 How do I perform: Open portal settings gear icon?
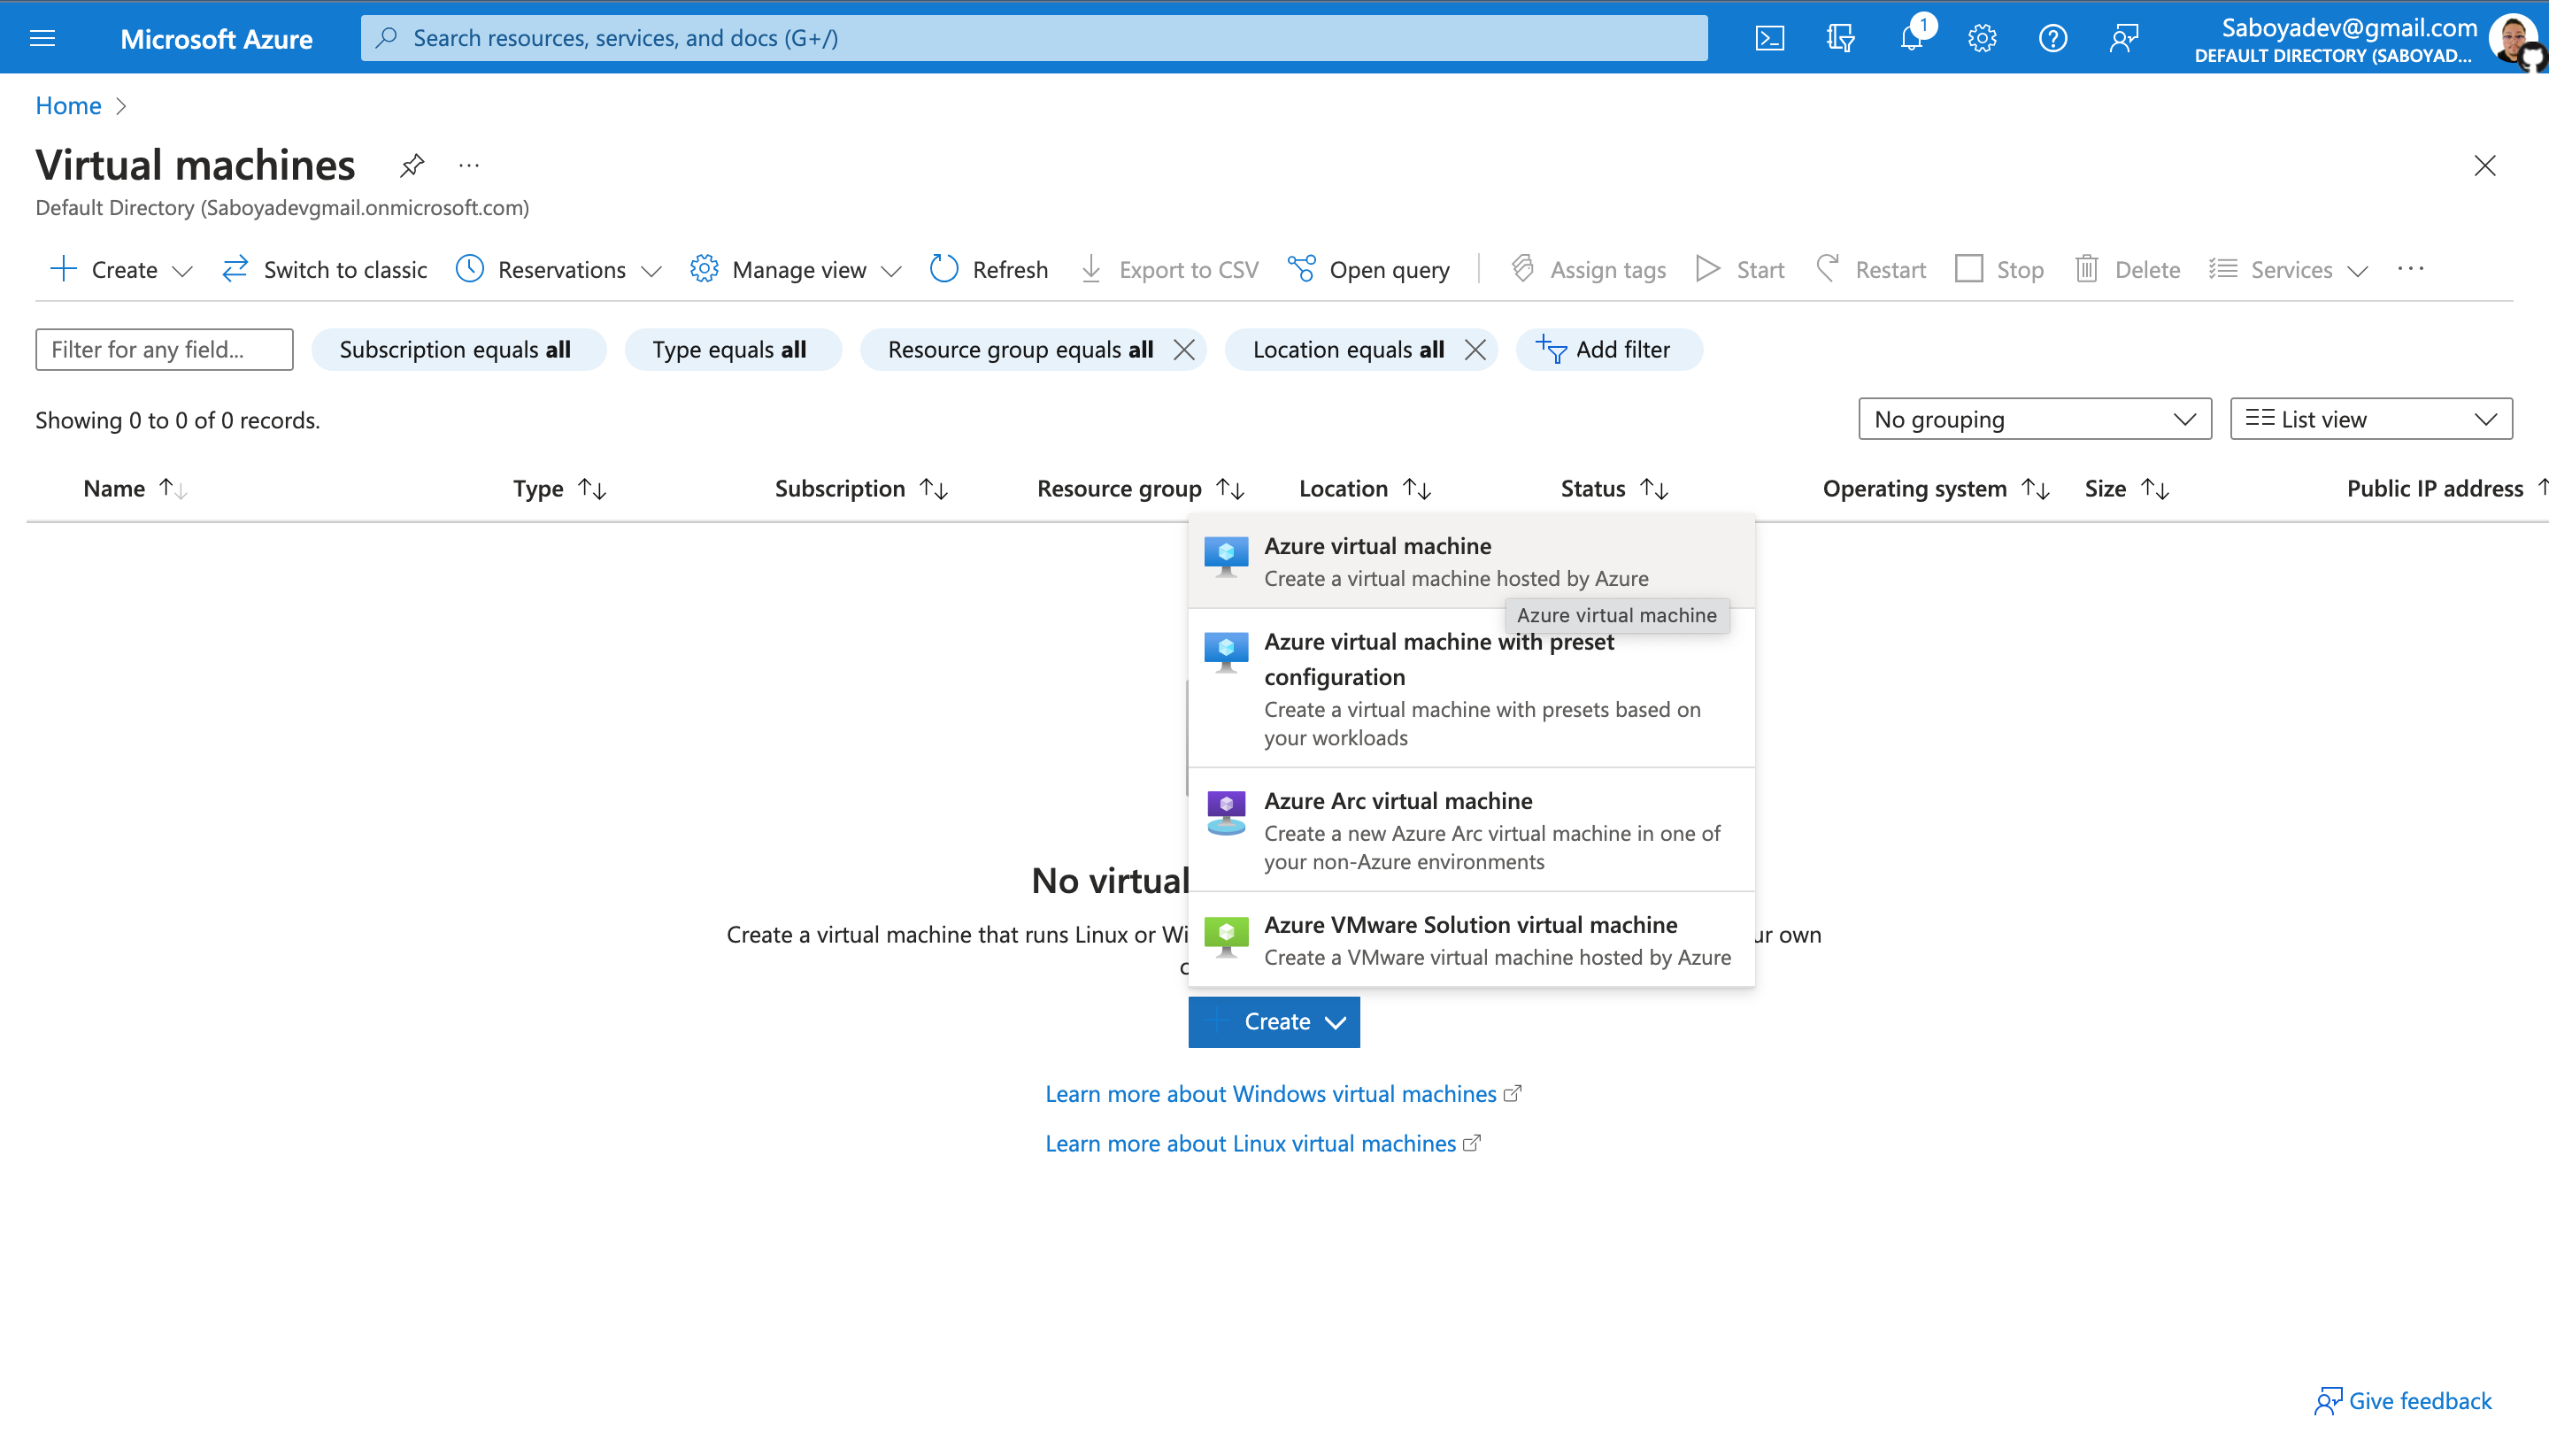click(1982, 38)
